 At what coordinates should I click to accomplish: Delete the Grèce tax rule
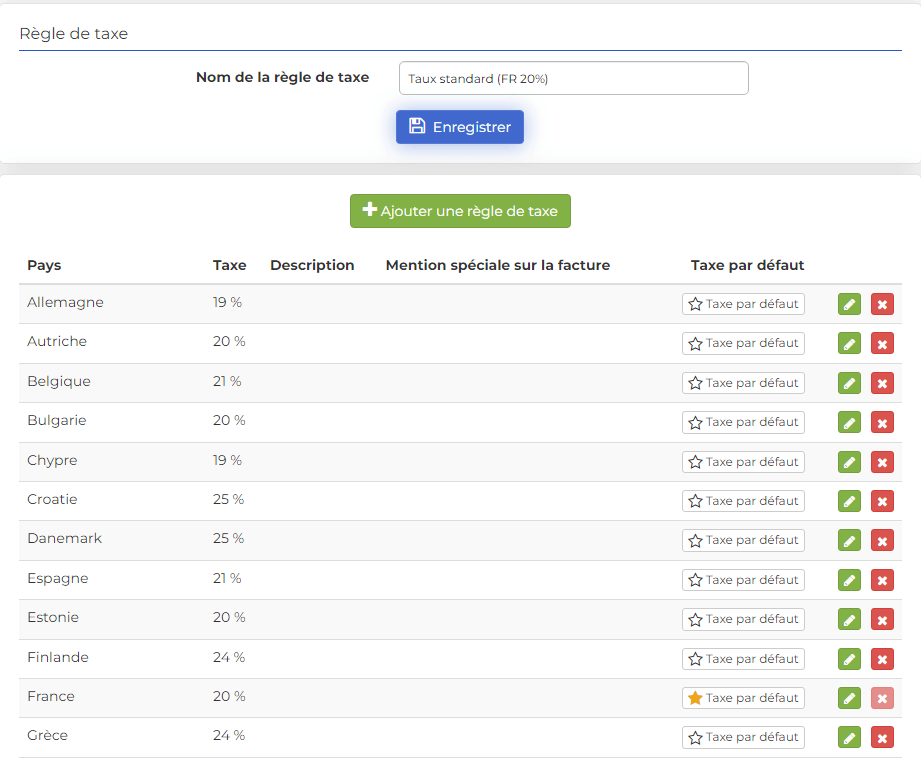pos(882,737)
